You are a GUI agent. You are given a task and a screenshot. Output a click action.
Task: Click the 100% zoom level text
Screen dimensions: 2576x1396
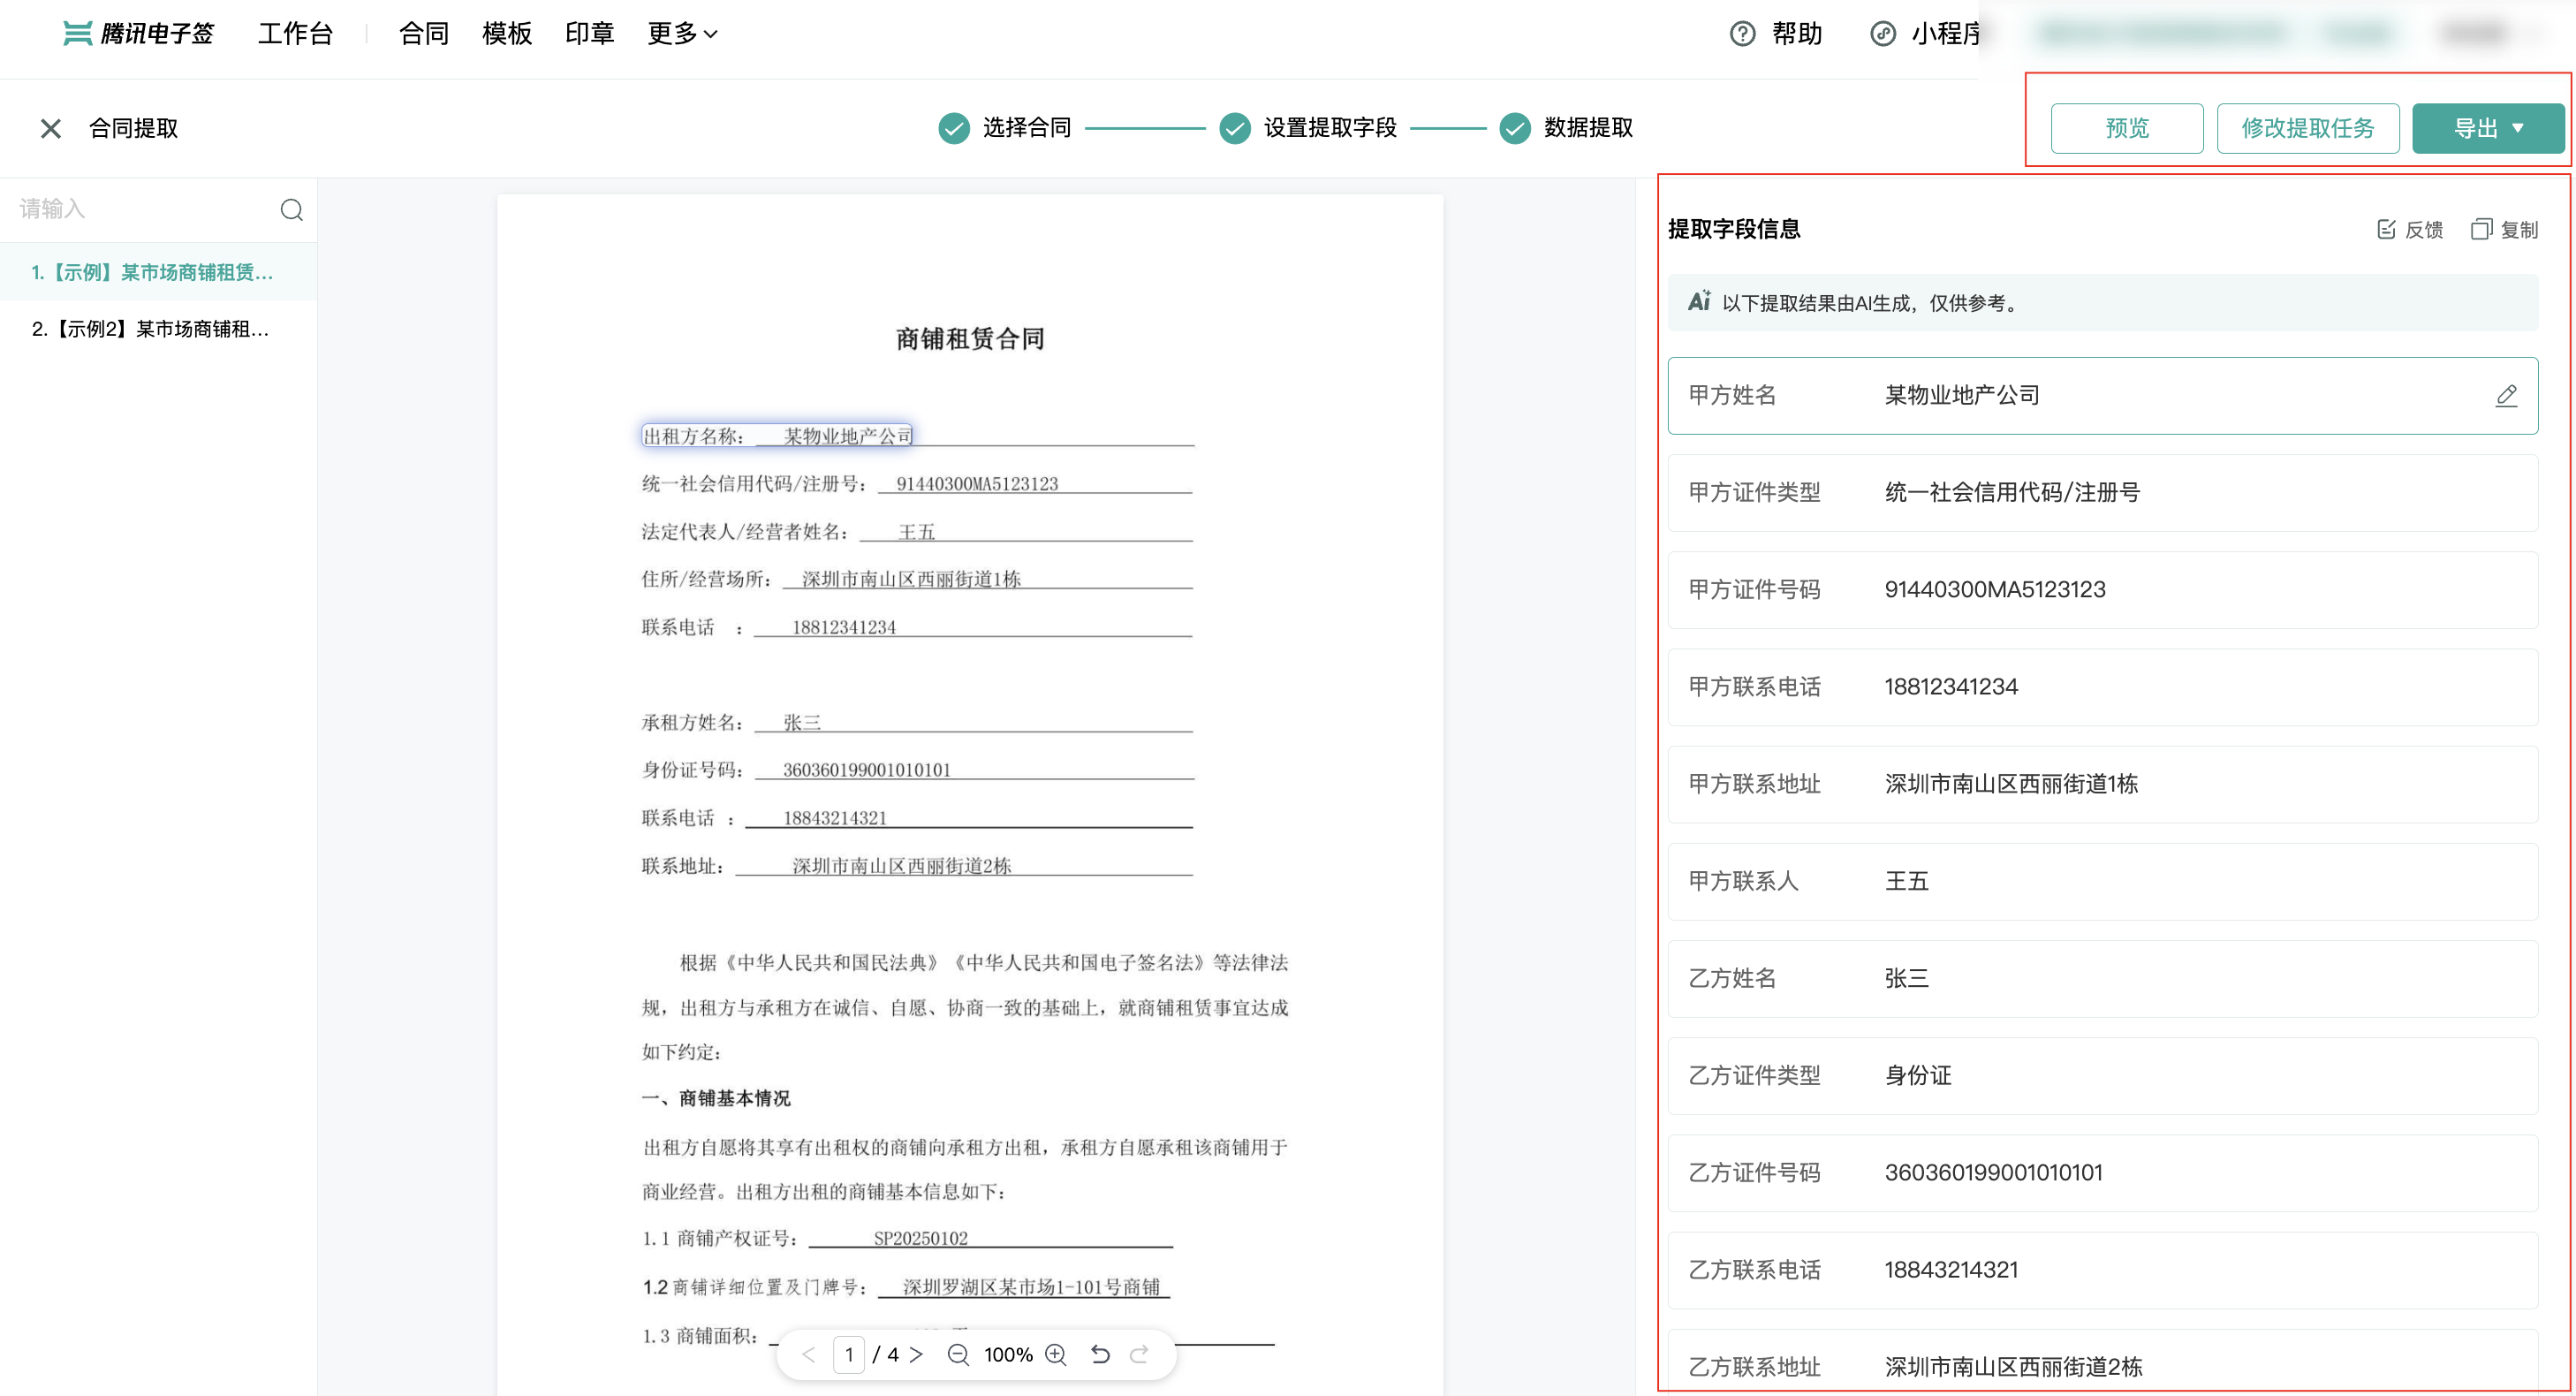(1008, 1354)
